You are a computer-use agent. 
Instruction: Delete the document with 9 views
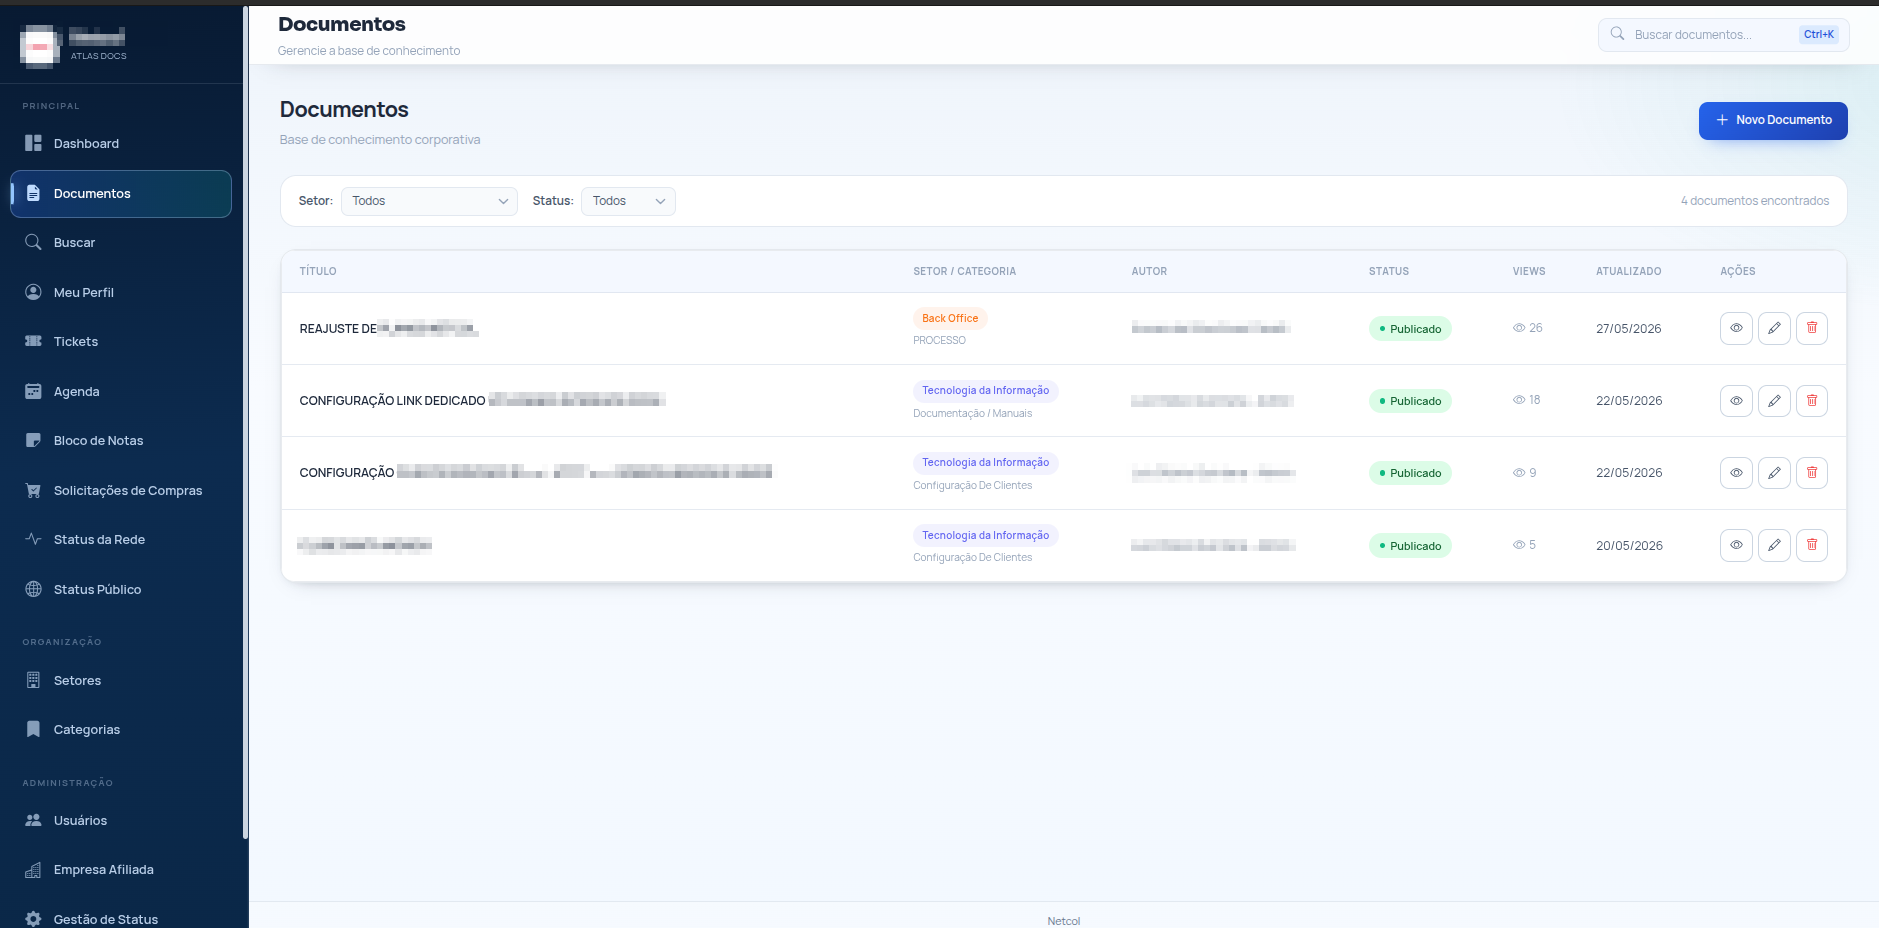[1812, 473]
